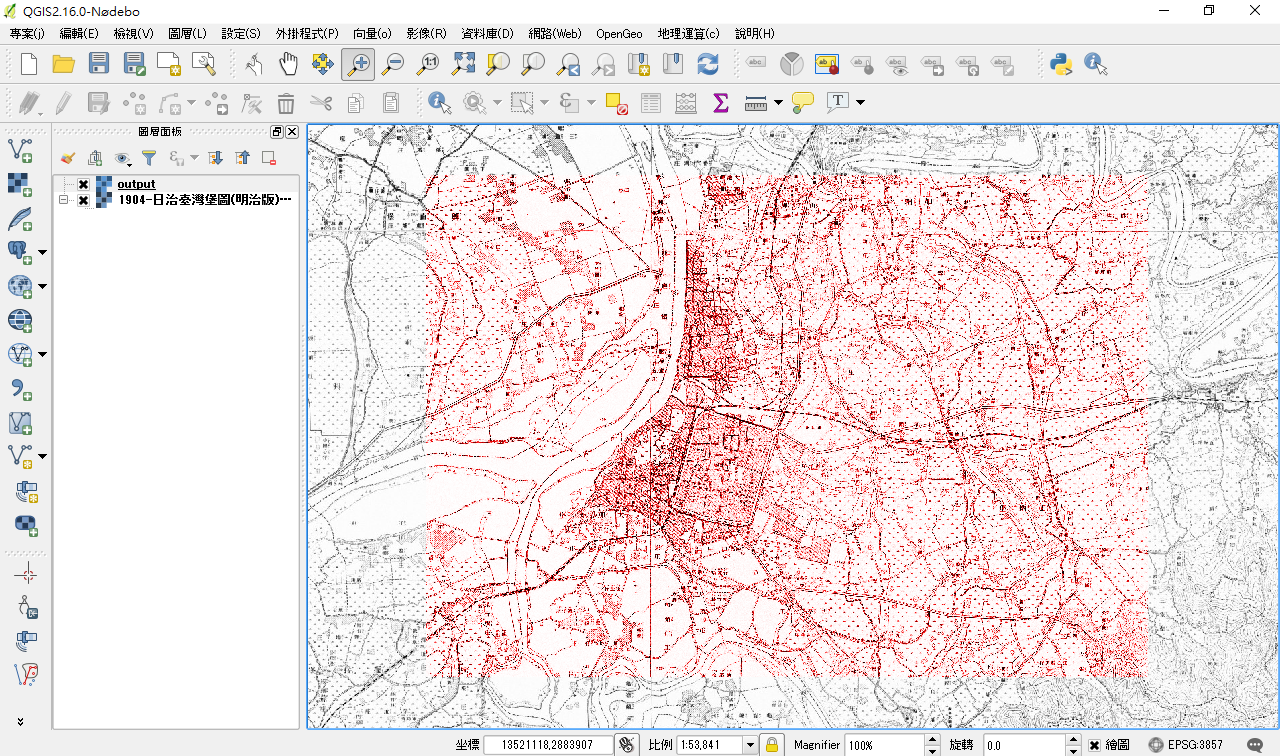Open the attribute table

(x=651, y=102)
